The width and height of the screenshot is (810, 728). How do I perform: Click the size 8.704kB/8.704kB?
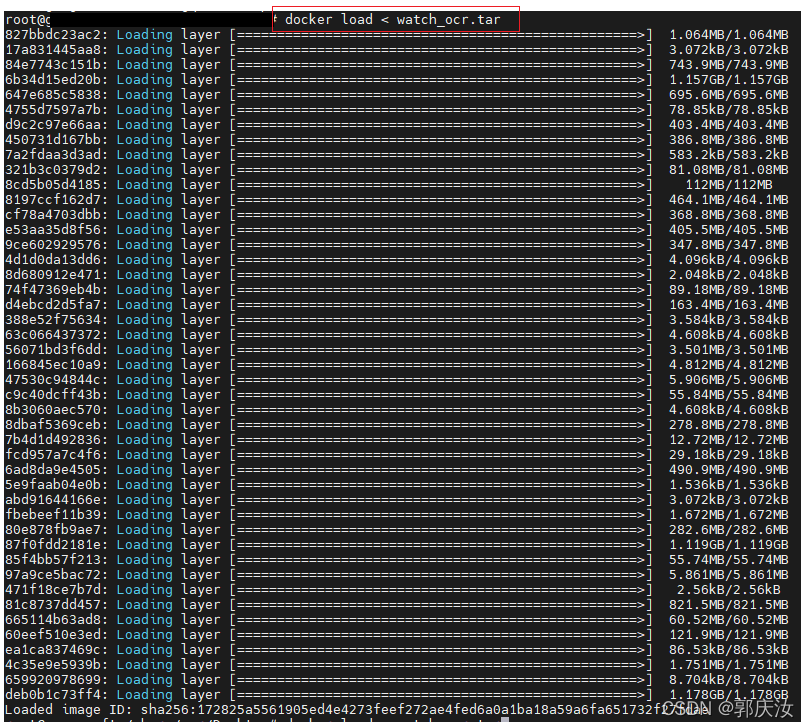pos(729,679)
